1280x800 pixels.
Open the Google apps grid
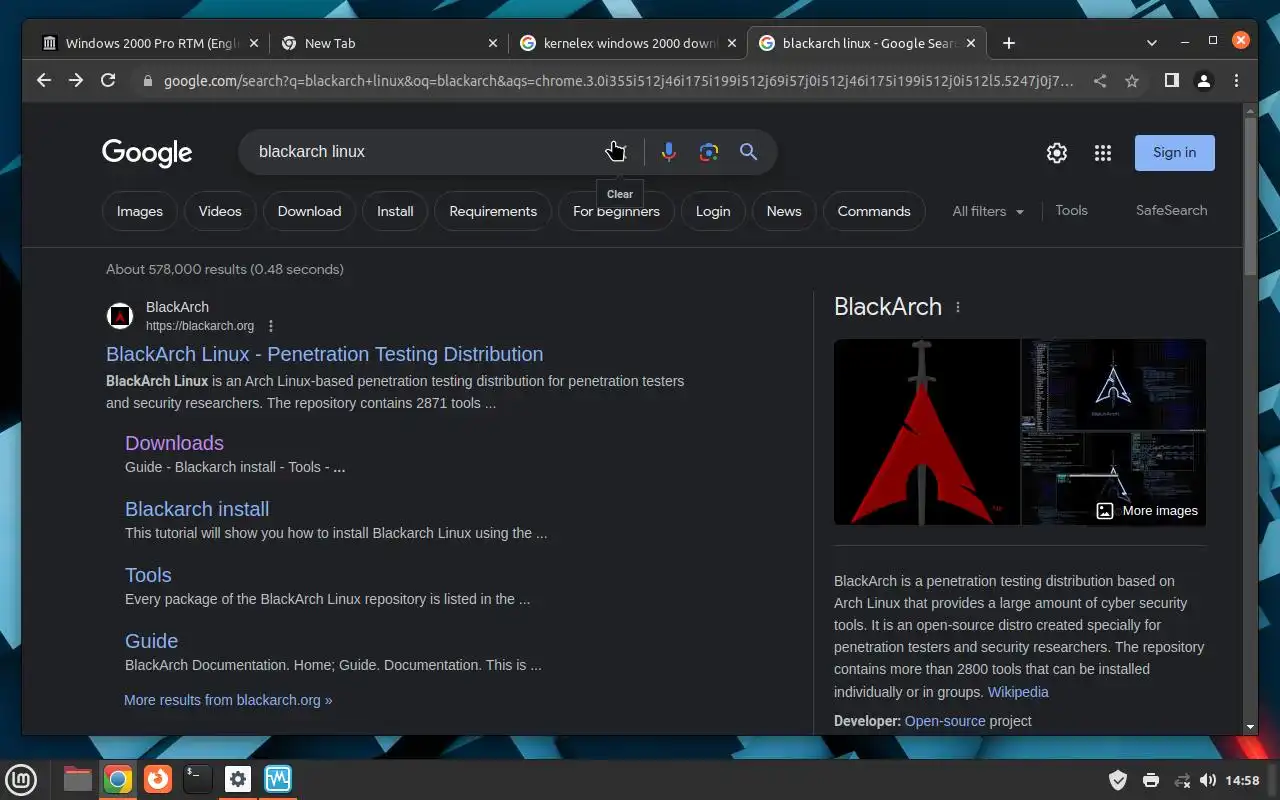[1103, 153]
